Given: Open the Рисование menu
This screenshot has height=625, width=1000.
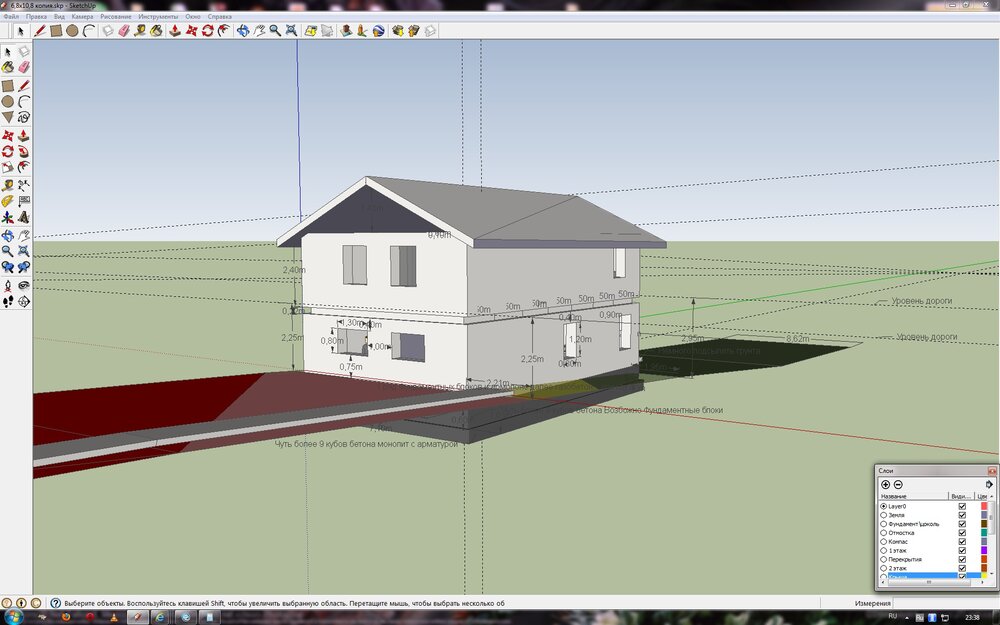Looking at the screenshot, I should 116,17.
